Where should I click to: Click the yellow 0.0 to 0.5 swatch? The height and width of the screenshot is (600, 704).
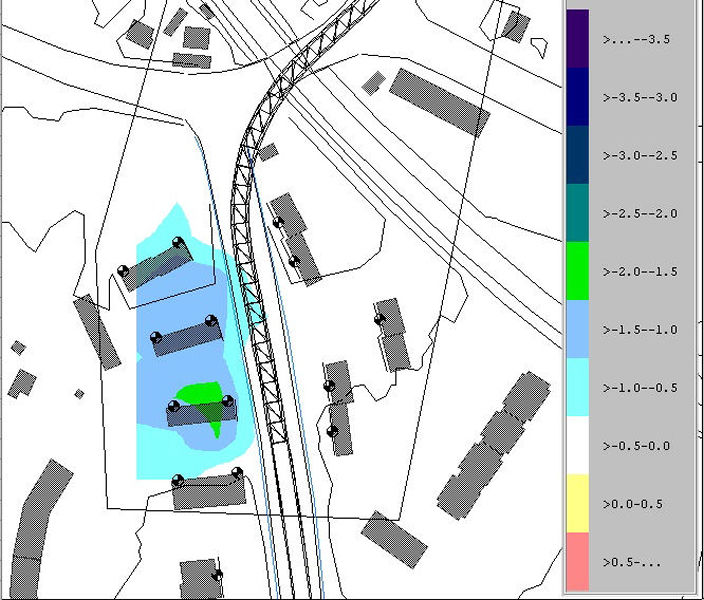(x=577, y=503)
